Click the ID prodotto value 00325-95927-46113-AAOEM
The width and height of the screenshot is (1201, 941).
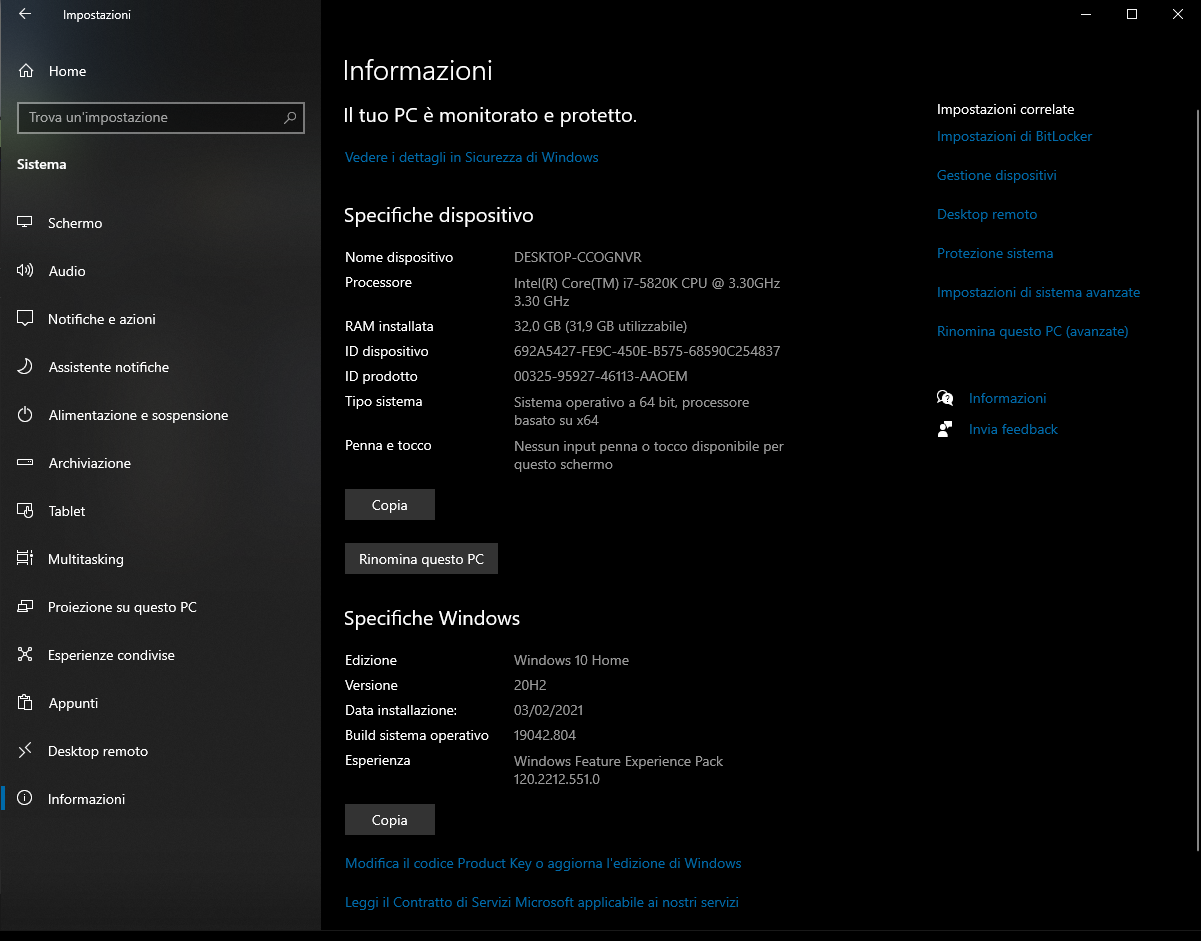point(601,376)
